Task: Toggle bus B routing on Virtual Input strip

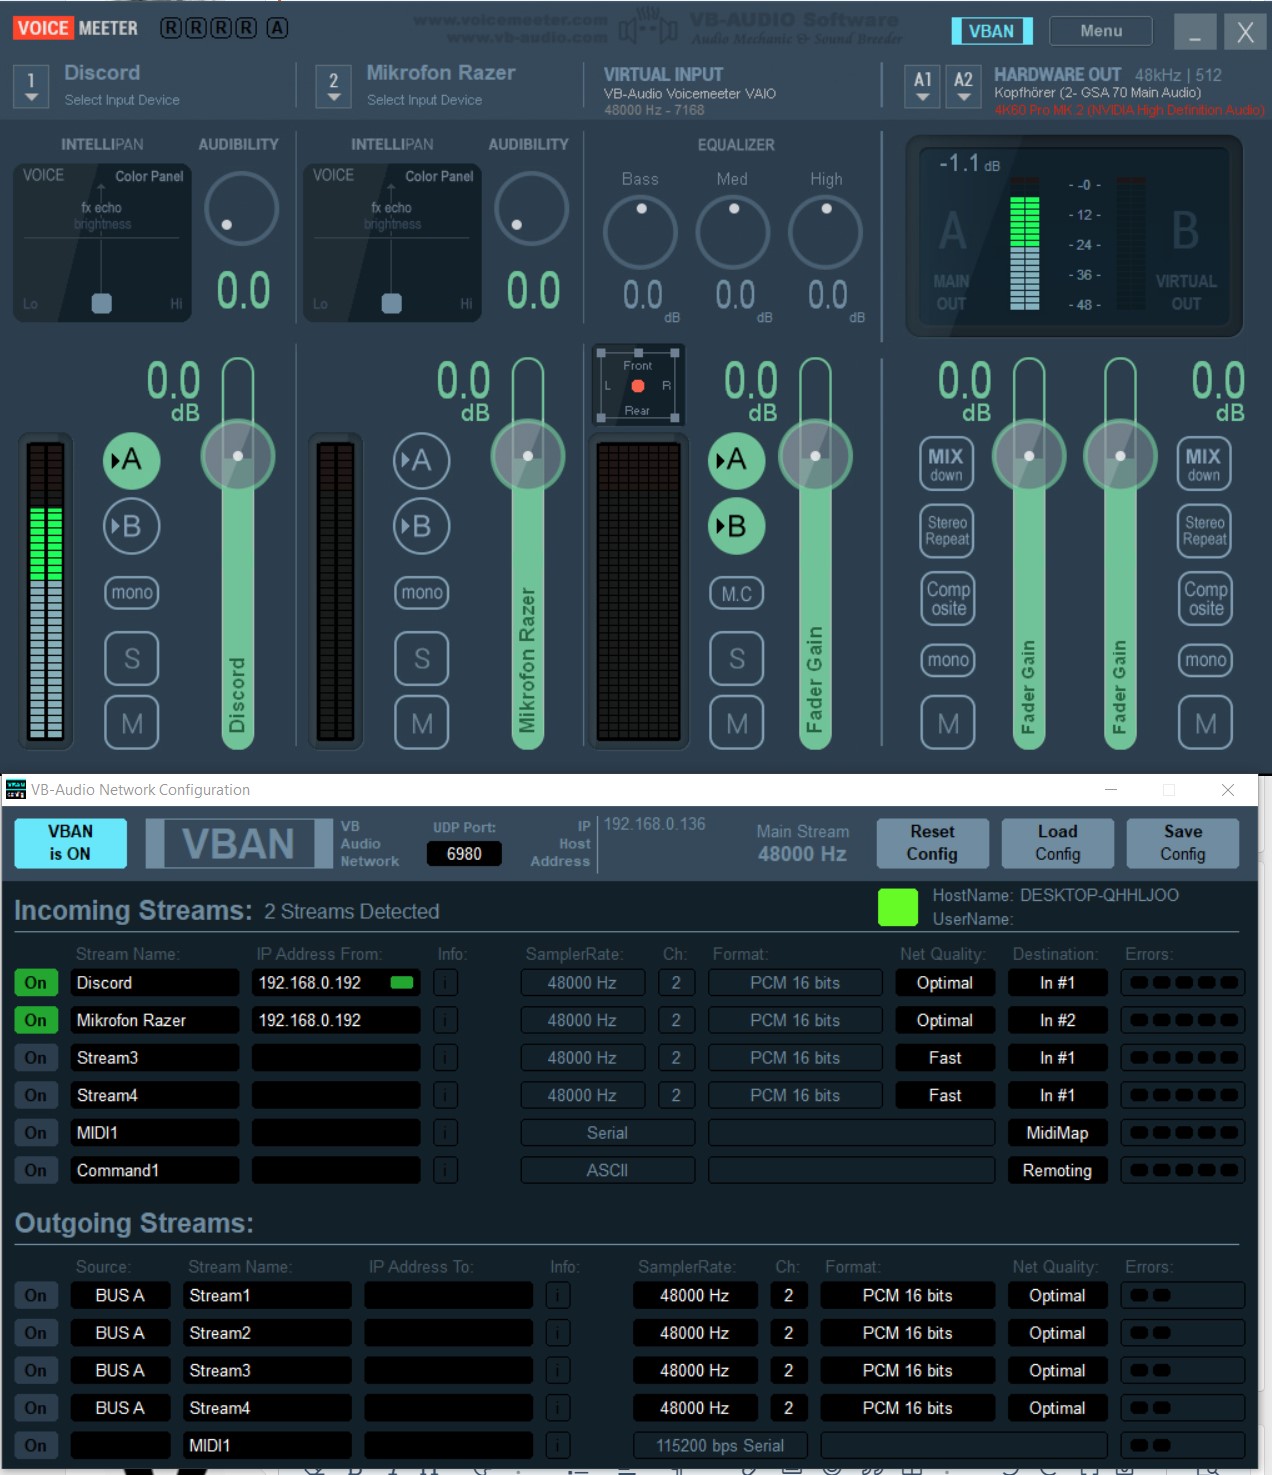Action: [736, 526]
